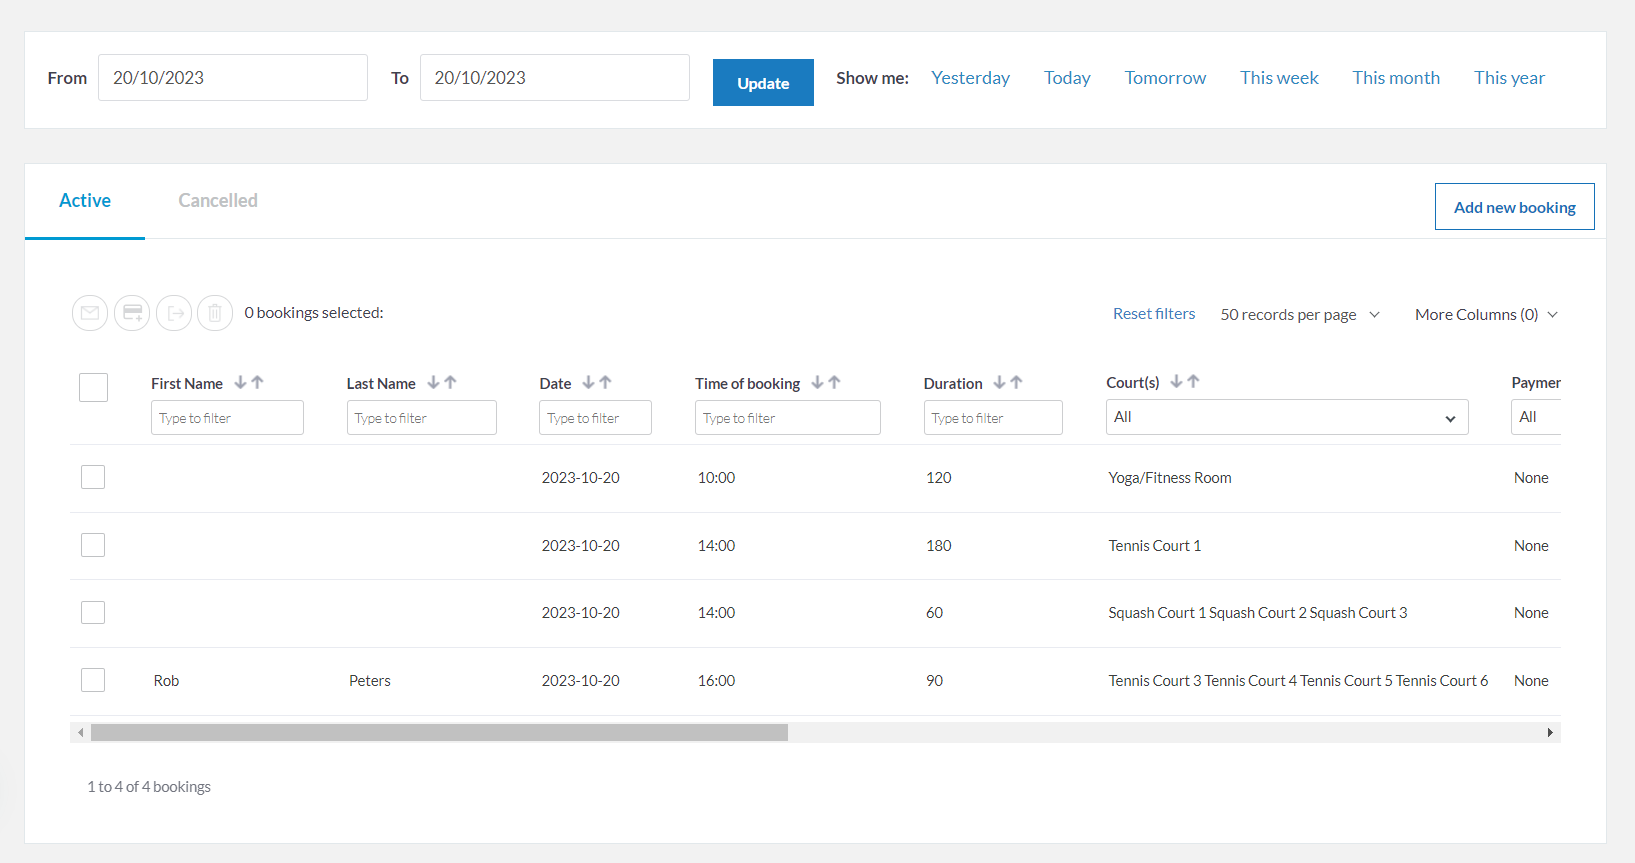
Task: Open the More Columns (0) dropdown
Action: [1486, 314]
